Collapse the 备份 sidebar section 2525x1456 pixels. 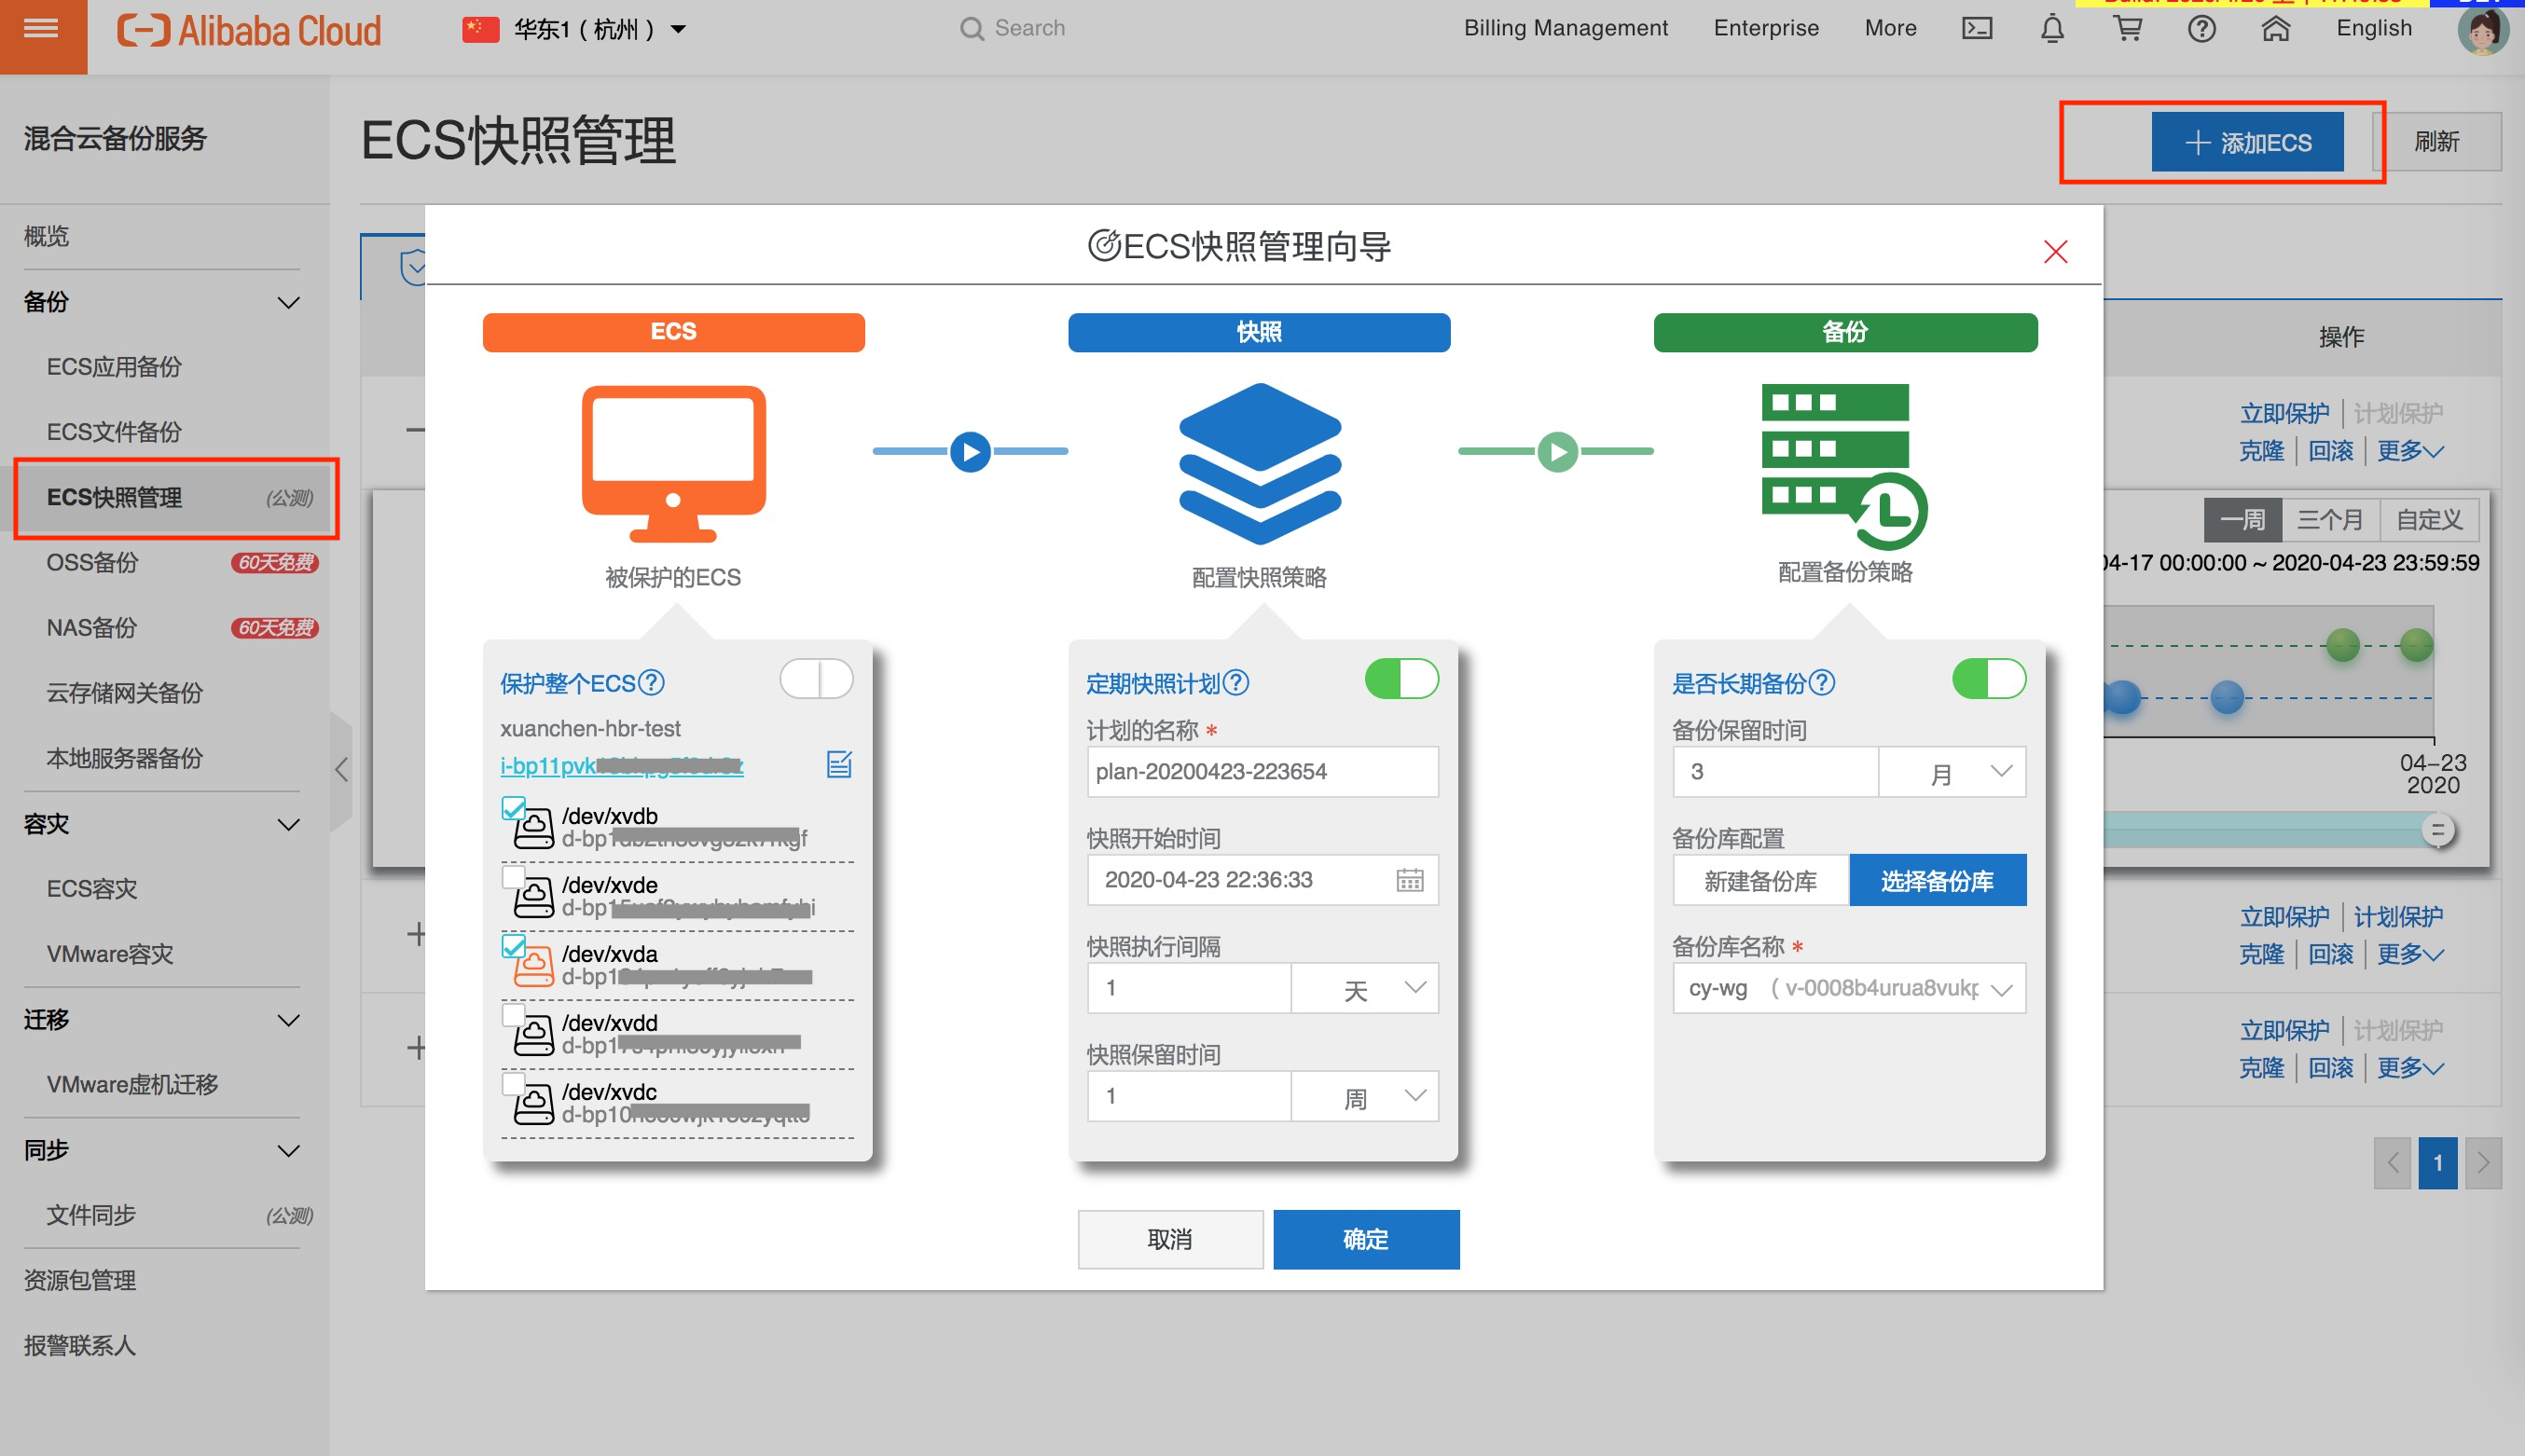pyautogui.click(x=288, y=302)
